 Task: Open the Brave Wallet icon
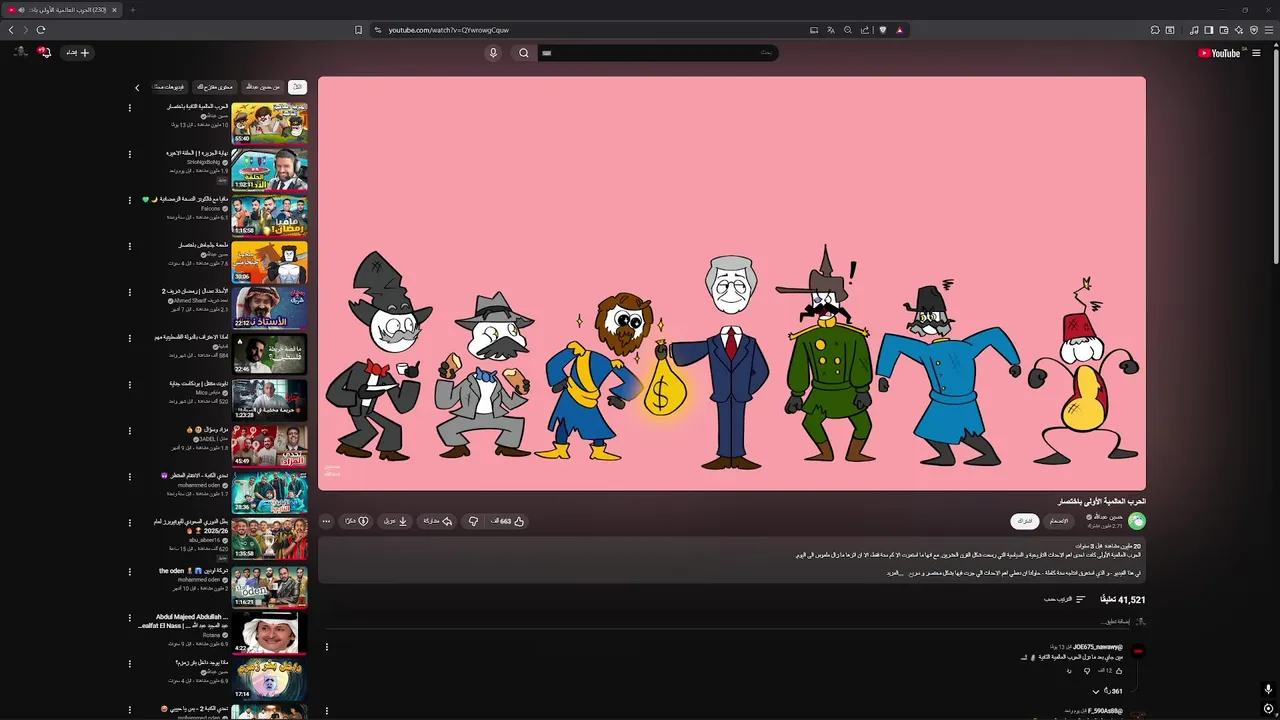[1224, 30]
